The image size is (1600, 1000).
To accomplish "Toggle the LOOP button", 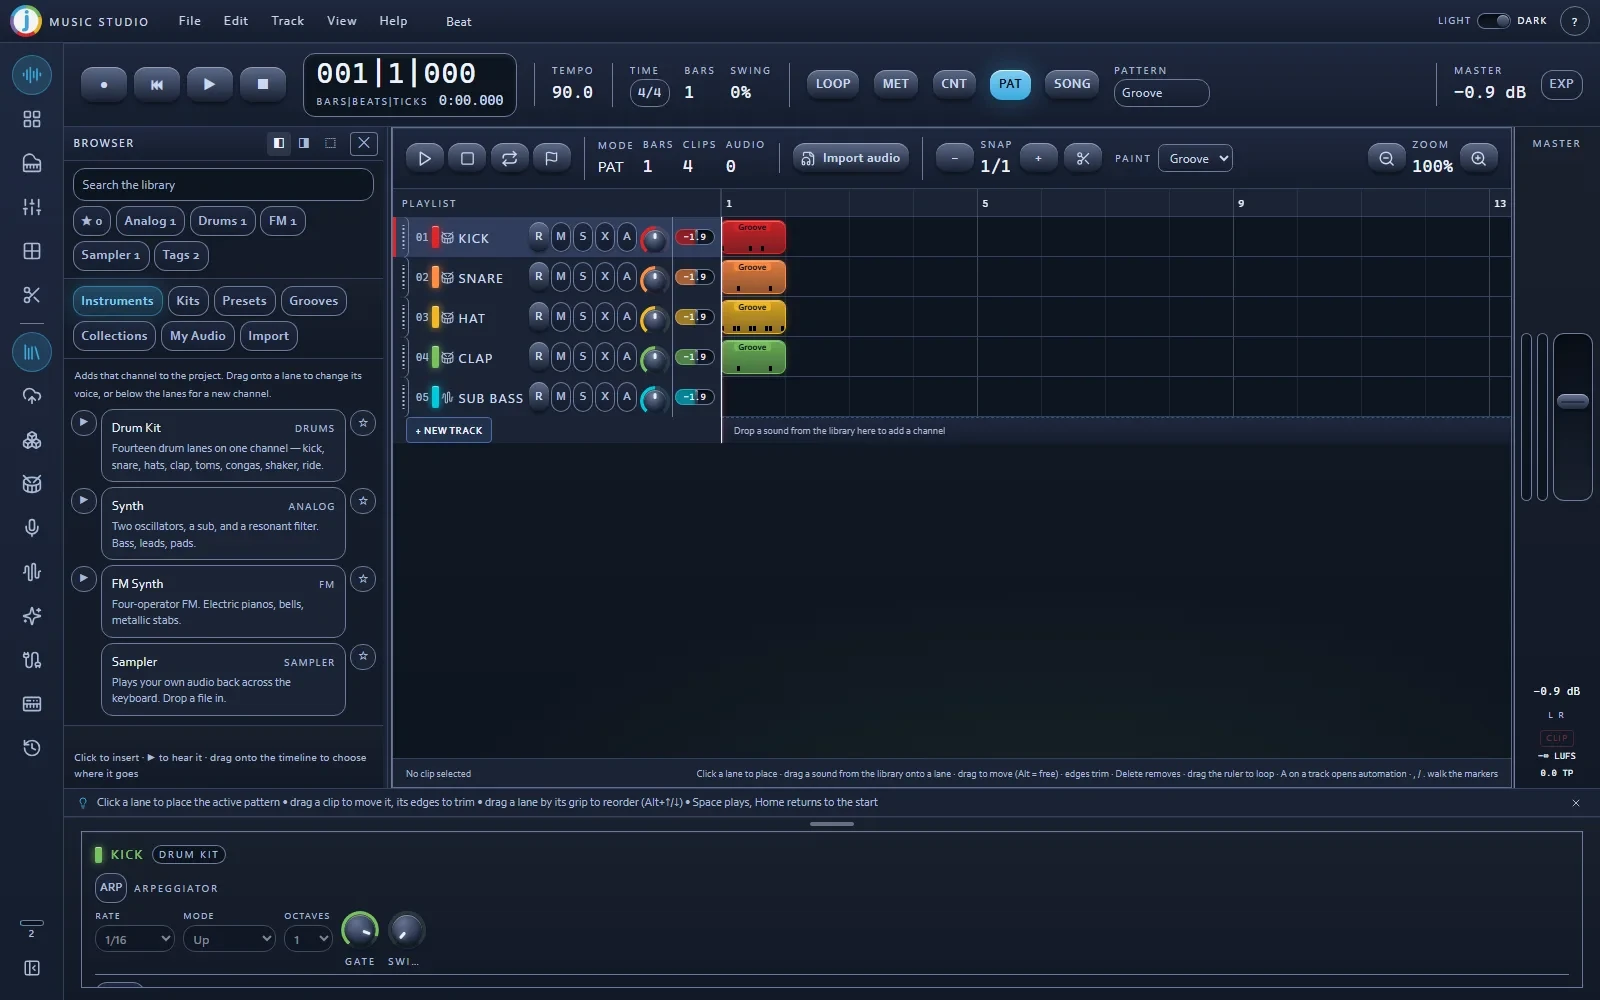I will (833, 84).
